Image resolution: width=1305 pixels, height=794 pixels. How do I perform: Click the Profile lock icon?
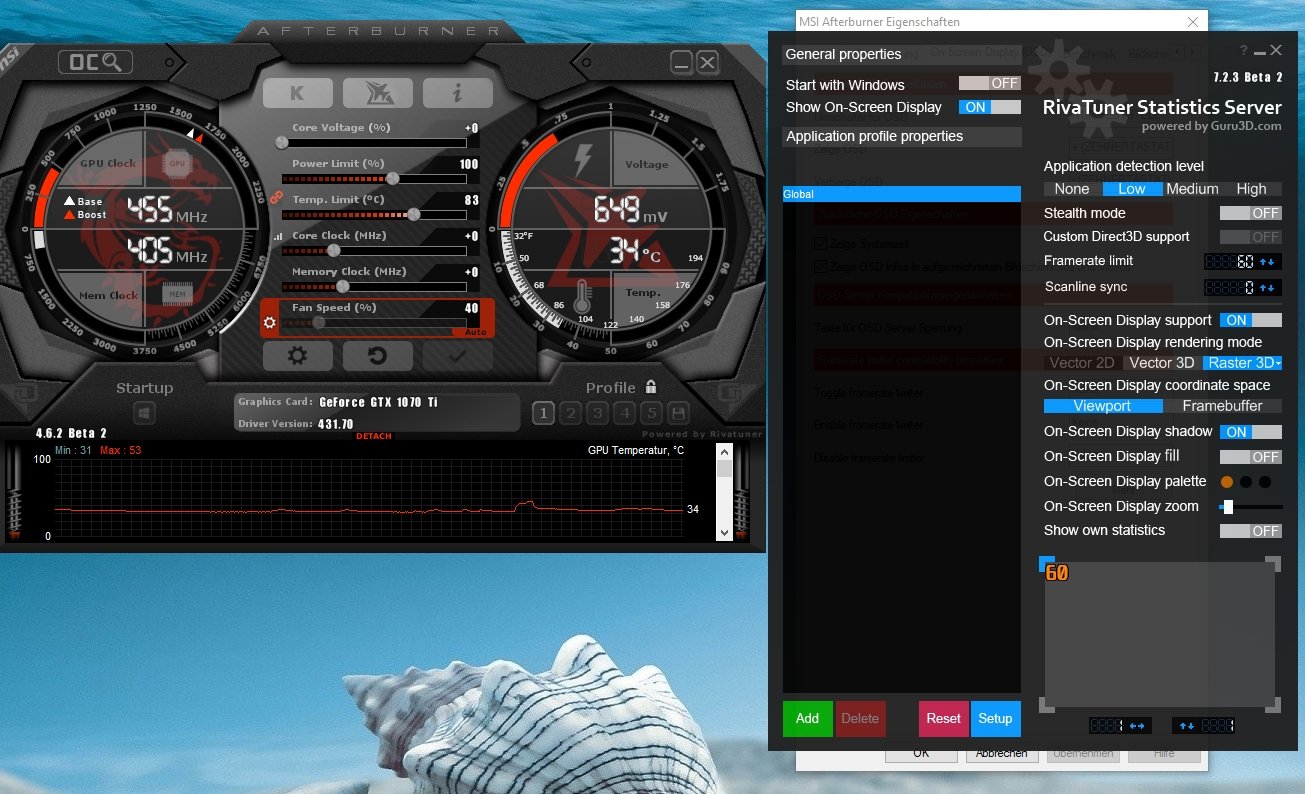(651, 387)
